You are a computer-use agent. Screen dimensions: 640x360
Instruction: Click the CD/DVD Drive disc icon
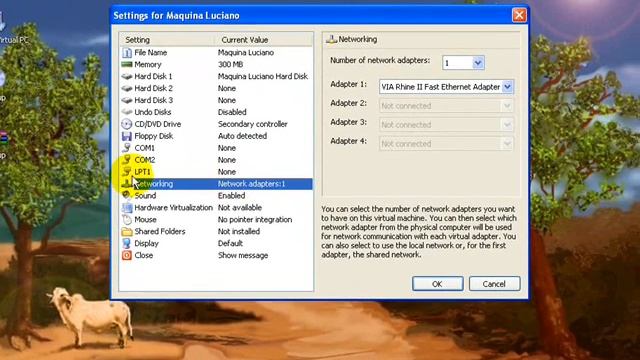point(127,124)
